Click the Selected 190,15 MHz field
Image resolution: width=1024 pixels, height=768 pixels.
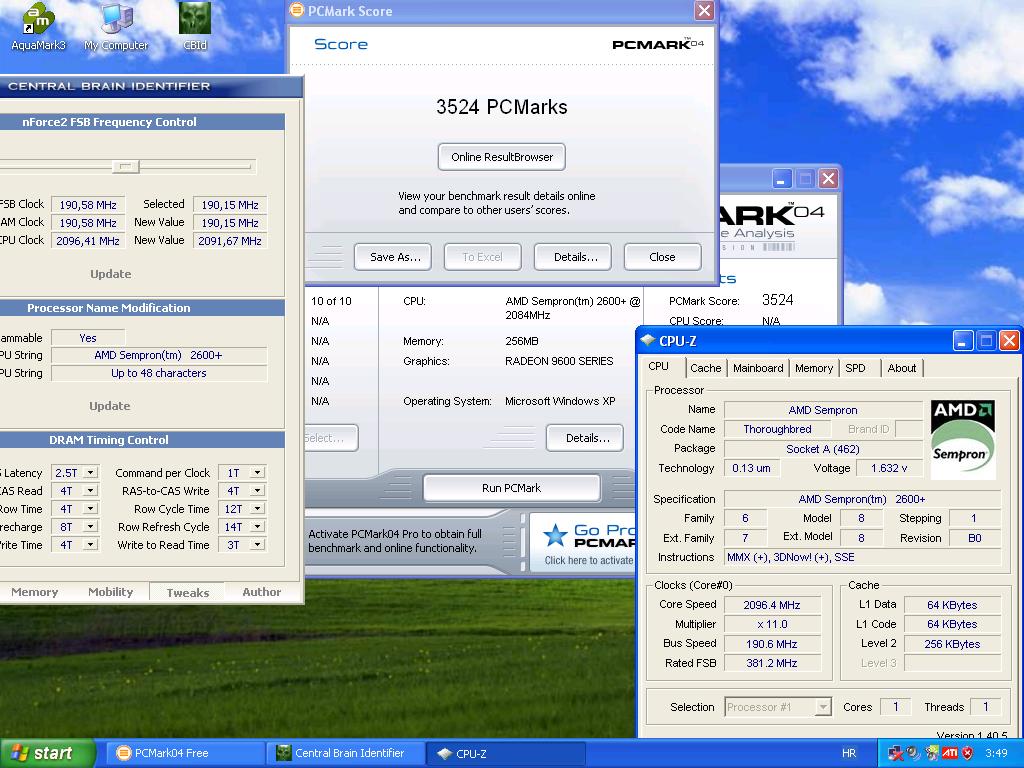pos(230,204)
